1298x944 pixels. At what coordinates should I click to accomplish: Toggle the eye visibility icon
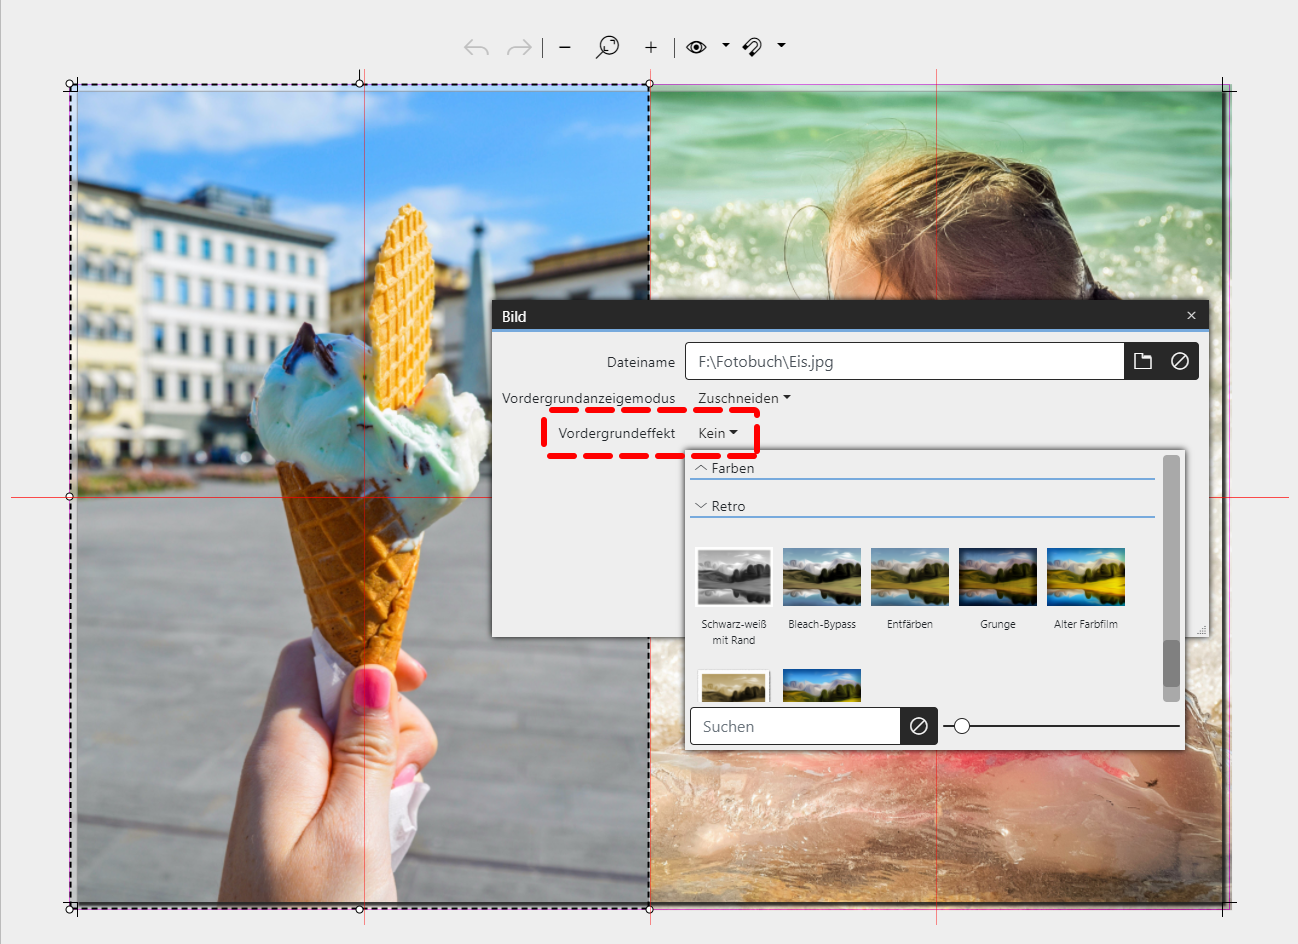pyautogui.click(x=697, y=47)
